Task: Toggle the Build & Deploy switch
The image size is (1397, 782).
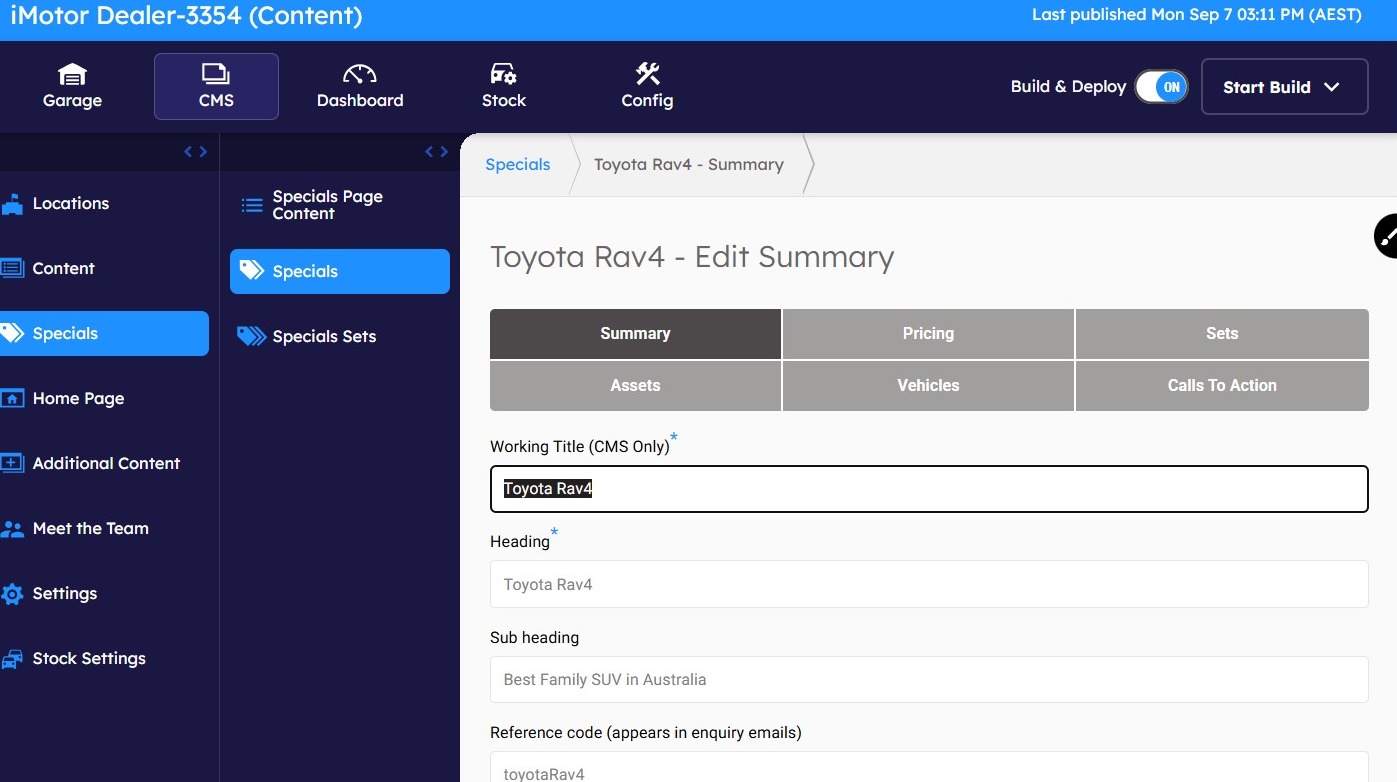Action: coord(1161,87)
